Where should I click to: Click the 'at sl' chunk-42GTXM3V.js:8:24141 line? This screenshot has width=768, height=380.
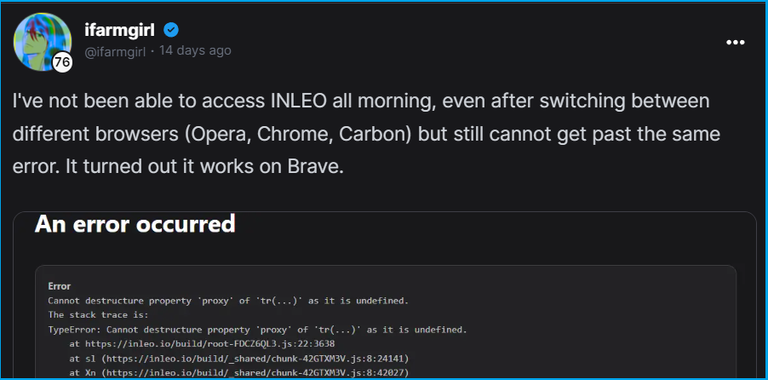click(239, 358)
